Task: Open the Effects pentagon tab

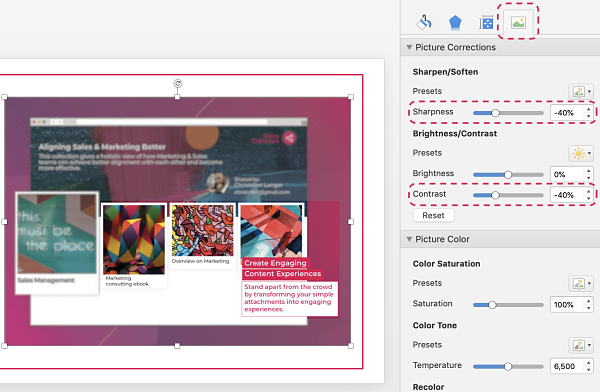Action: pyautogui.click(x=455, y=23)
